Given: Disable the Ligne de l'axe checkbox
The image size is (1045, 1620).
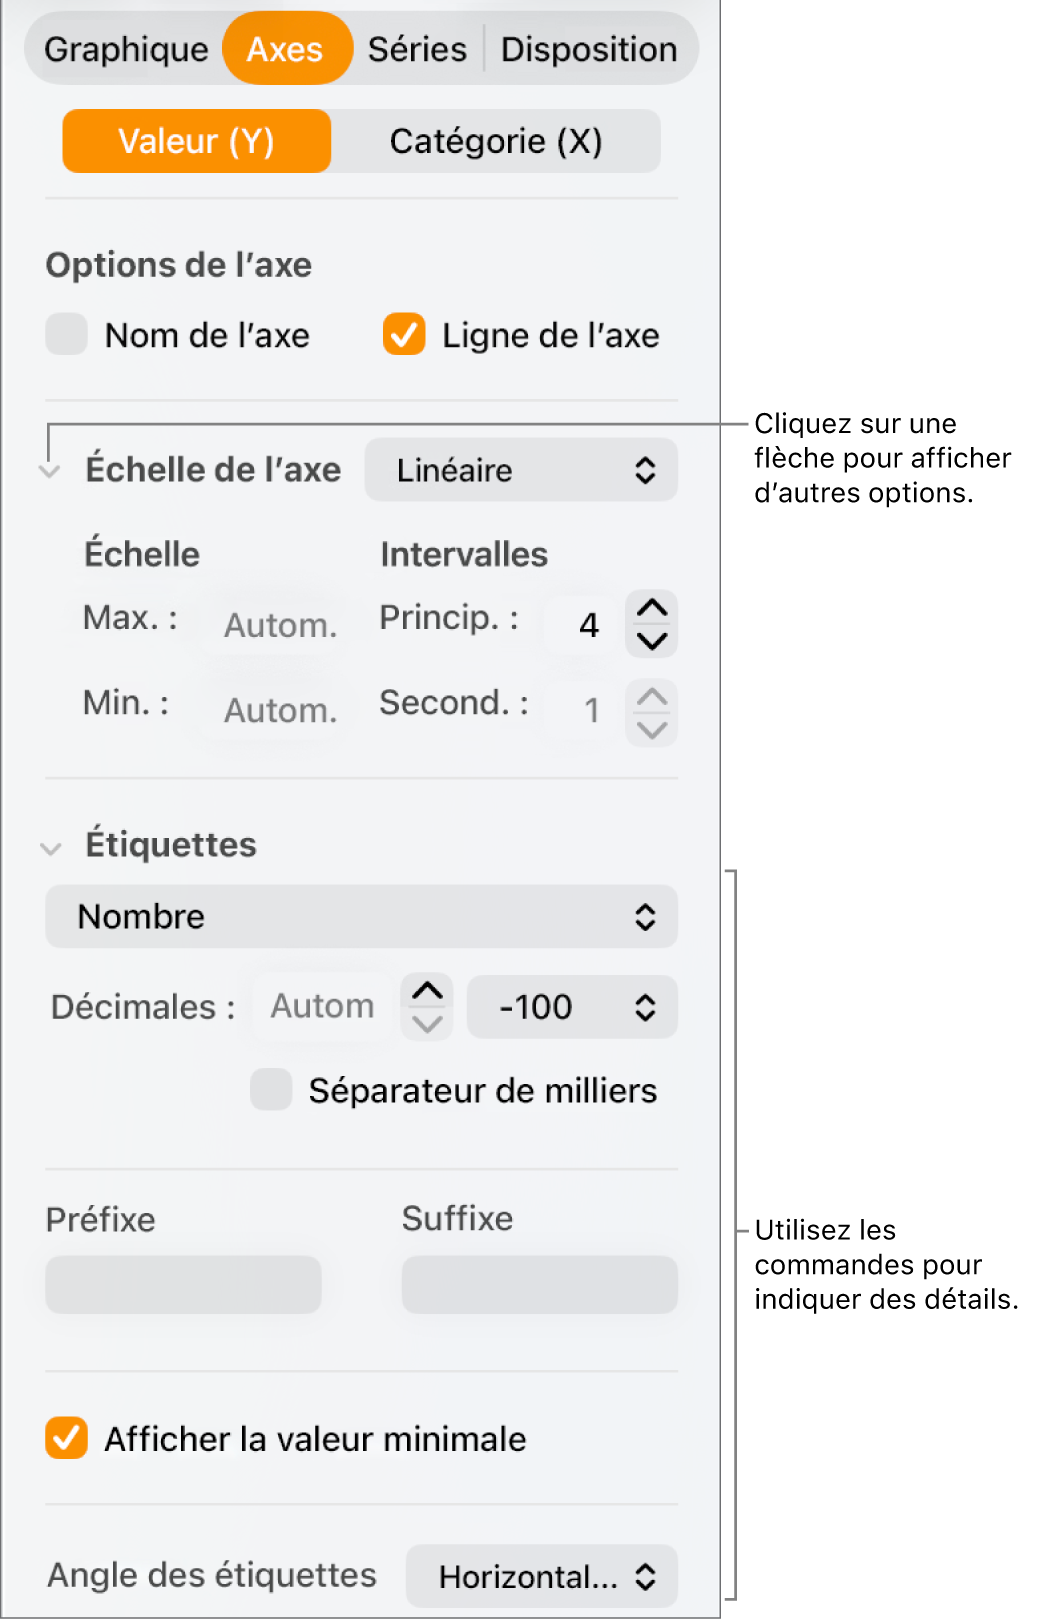Looking at the screenshot, I should click(402, 335).
